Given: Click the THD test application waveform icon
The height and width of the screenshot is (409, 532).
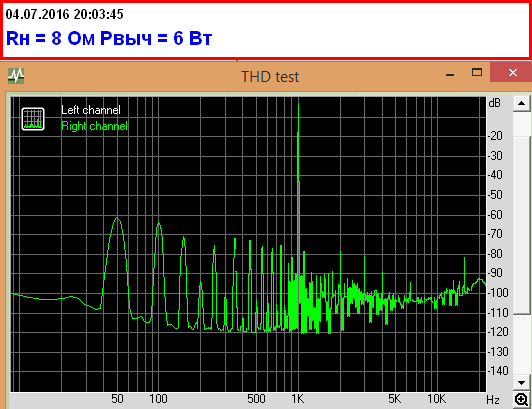Looking at the screenshot, I should coord(16,76).
